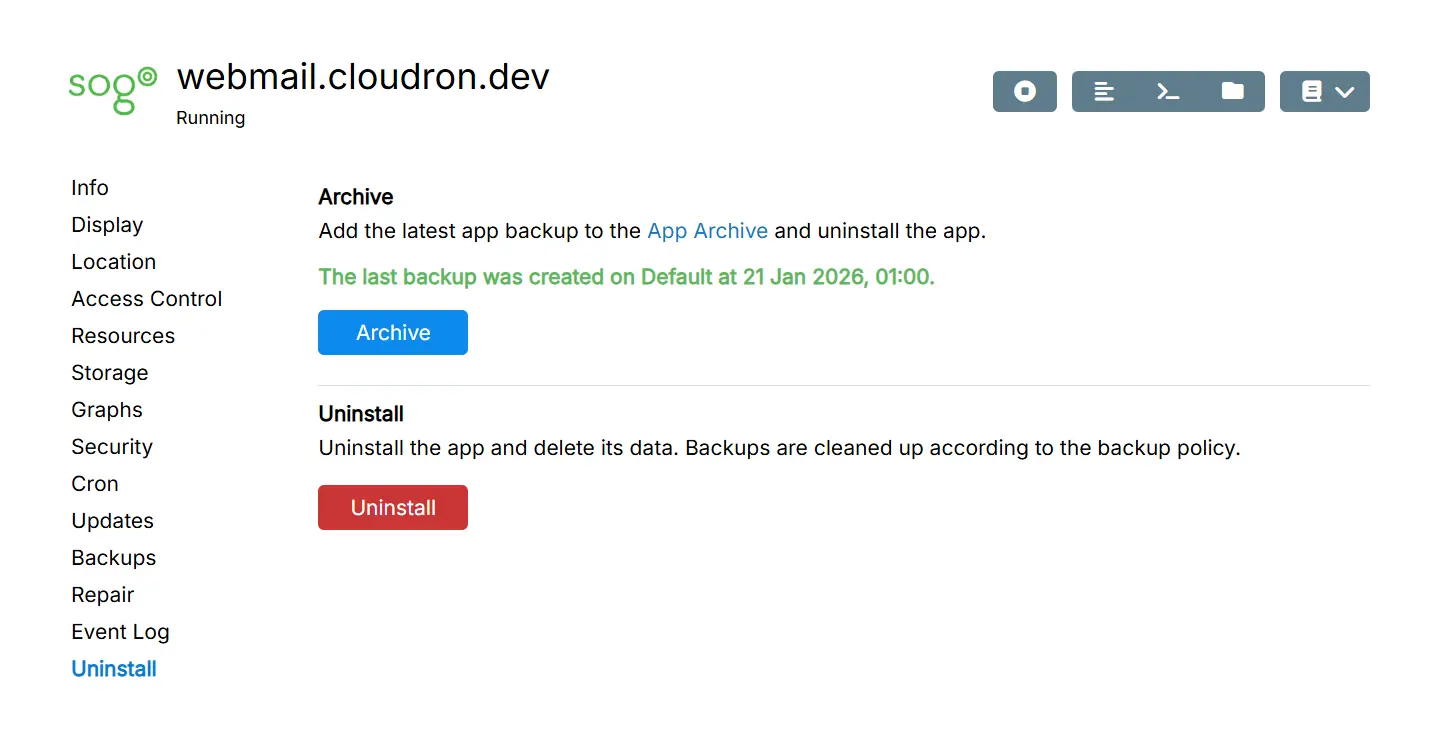Screen dimensions: 1437x736
Task: Expand the documentation book dropdown
Action: 1324,91
